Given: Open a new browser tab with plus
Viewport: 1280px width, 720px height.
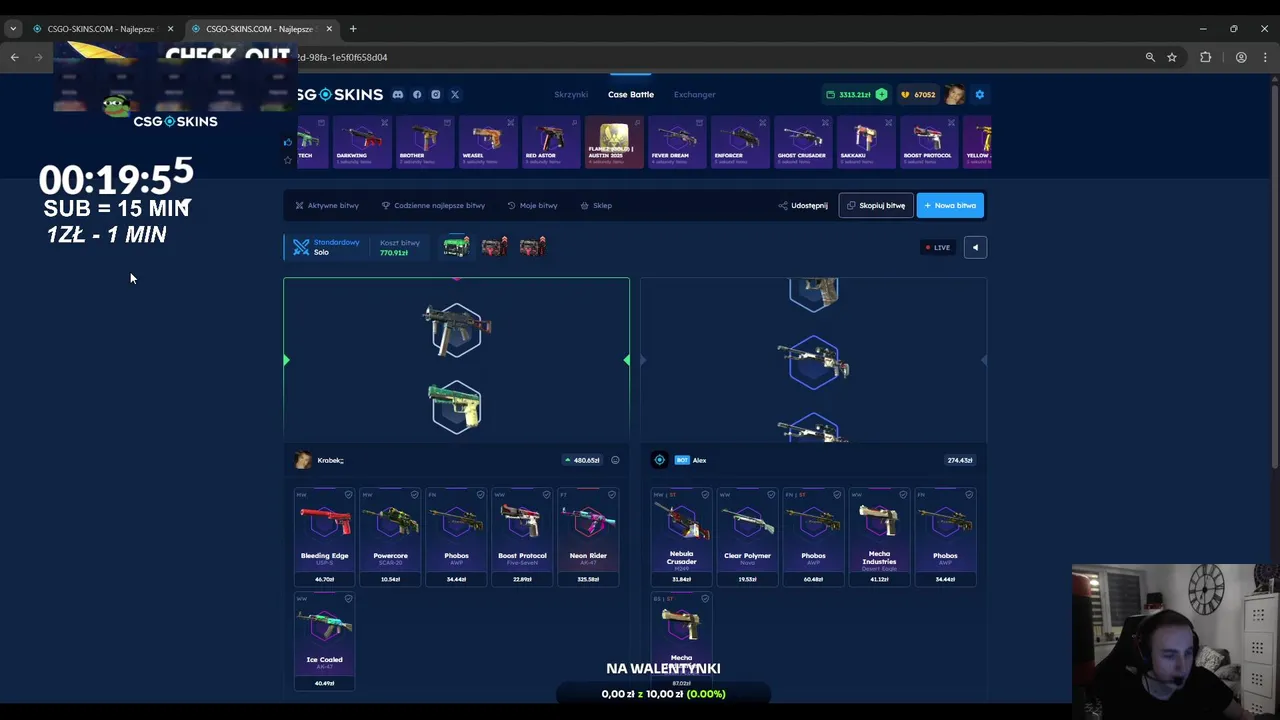Looking at the screenshot, I should coord(353,28).
